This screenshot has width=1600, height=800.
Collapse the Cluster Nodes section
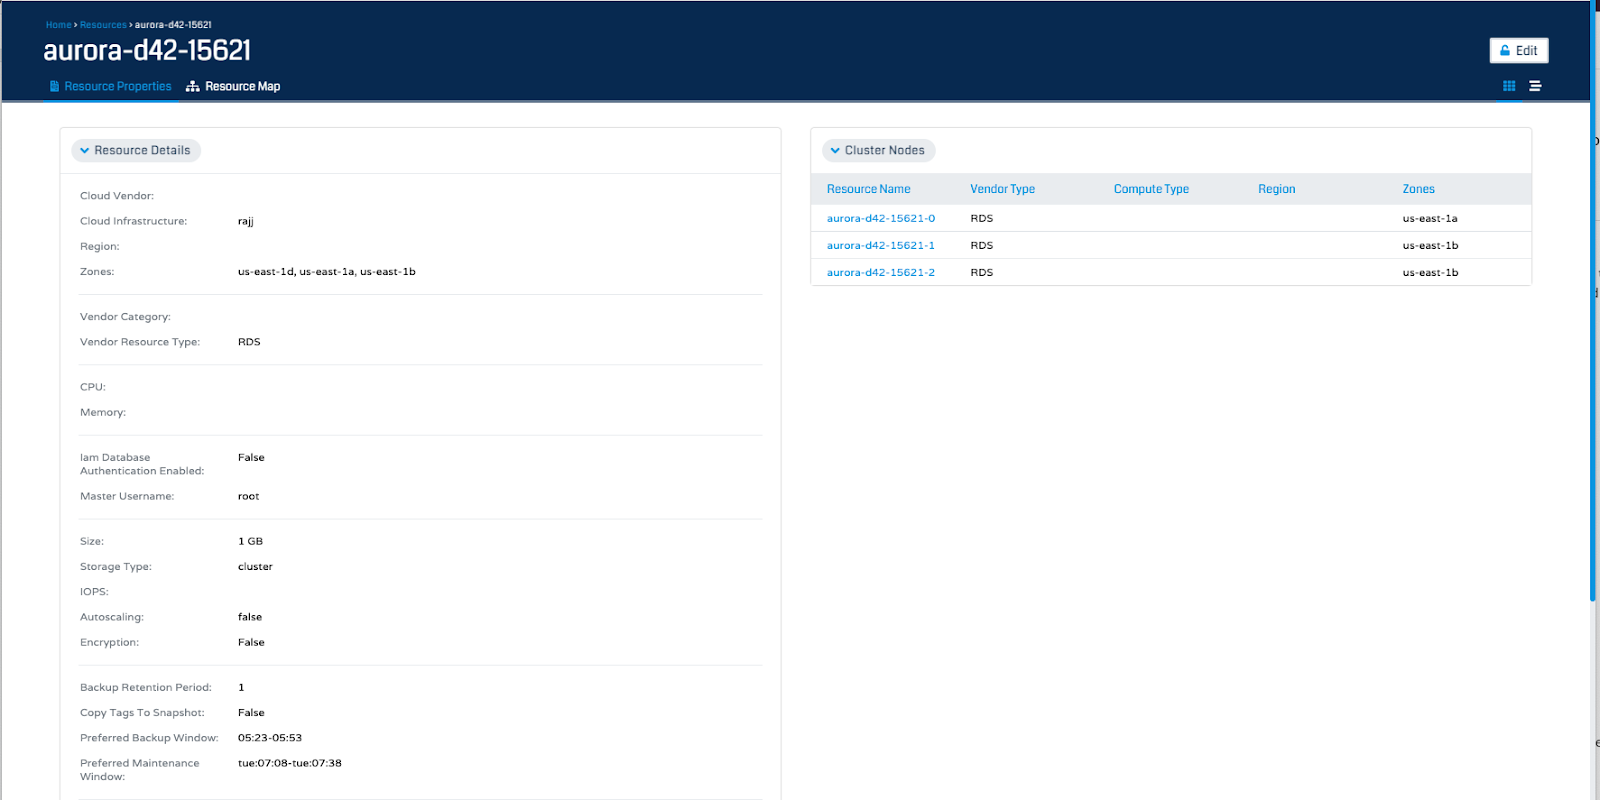click(x=878, y=150)
